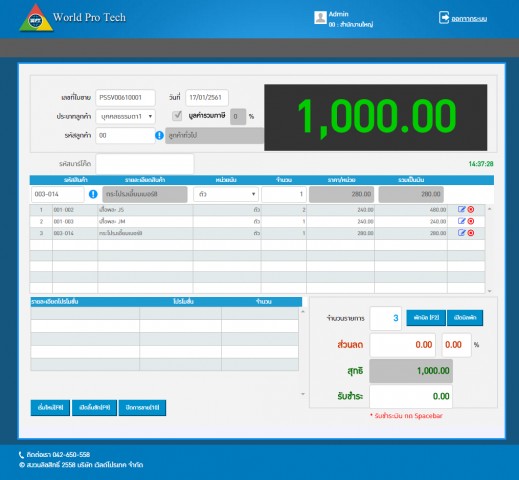Image resolution: width=519 pixels, height=480 pixels.
Task: Open customer lookup info icon beside code 00
Action: pos(159,135)
